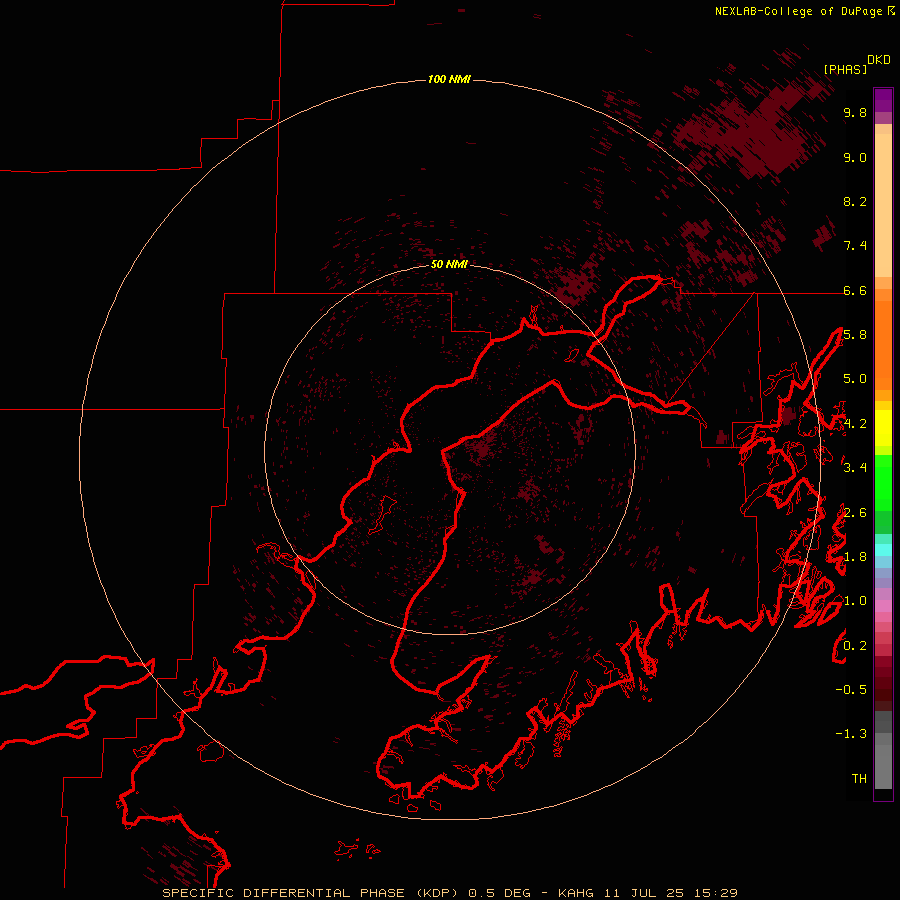Click the 9.0 value on color scale
The width and height of the screenshot is (900, 900).
(855, 157)
